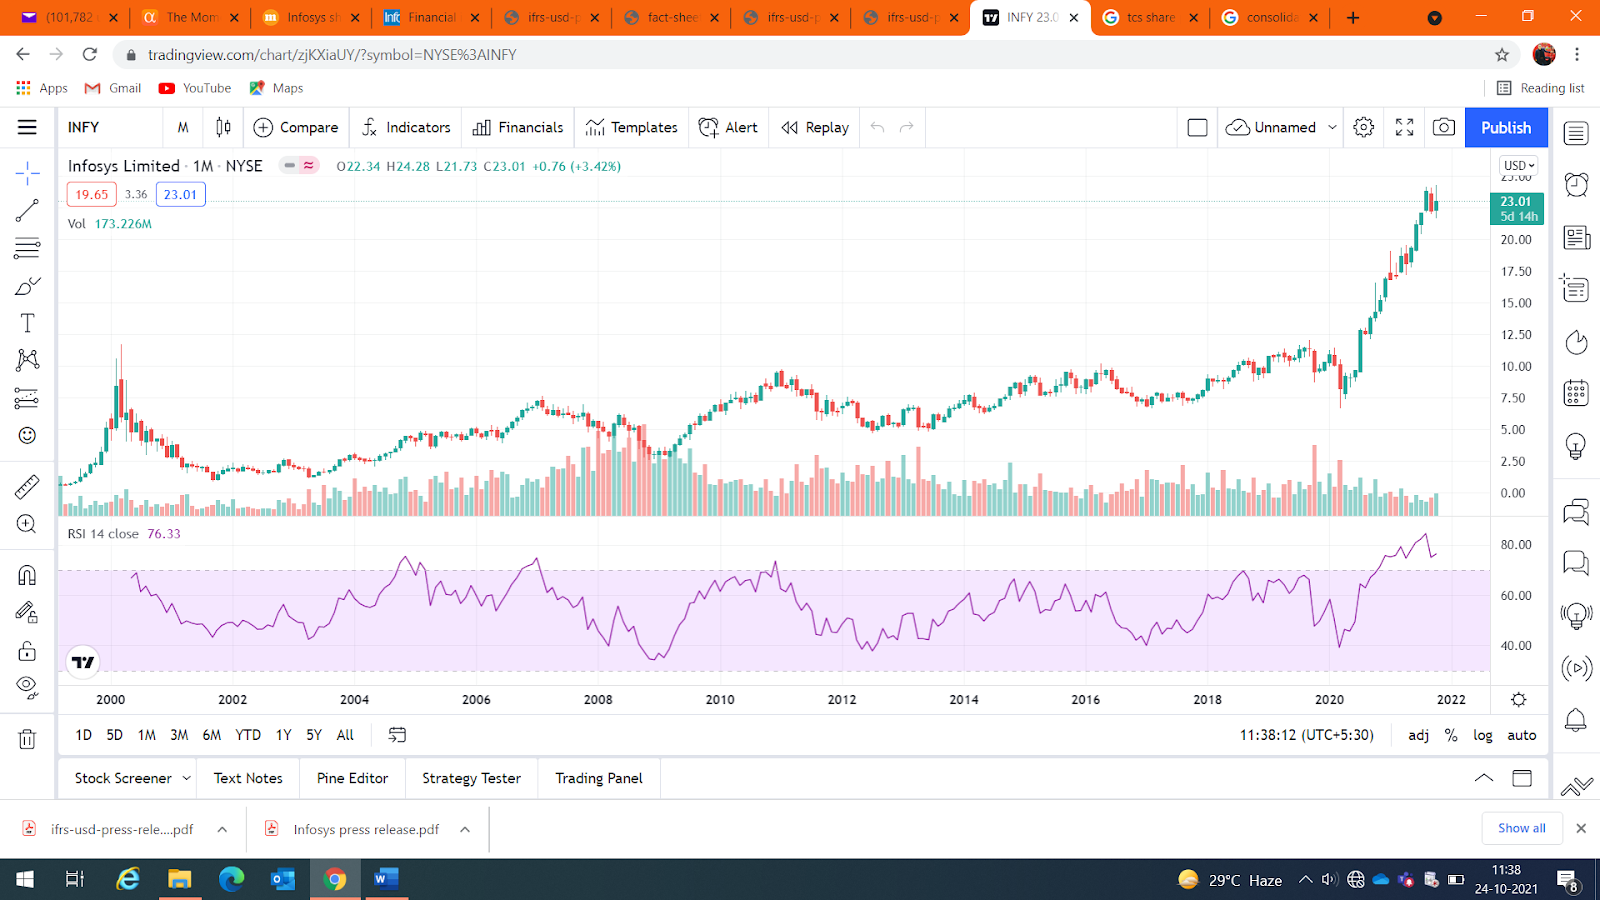Toggle the pink symbol status indicator
The width and height of the screenshot is (1600, 900).
point(309,166)
